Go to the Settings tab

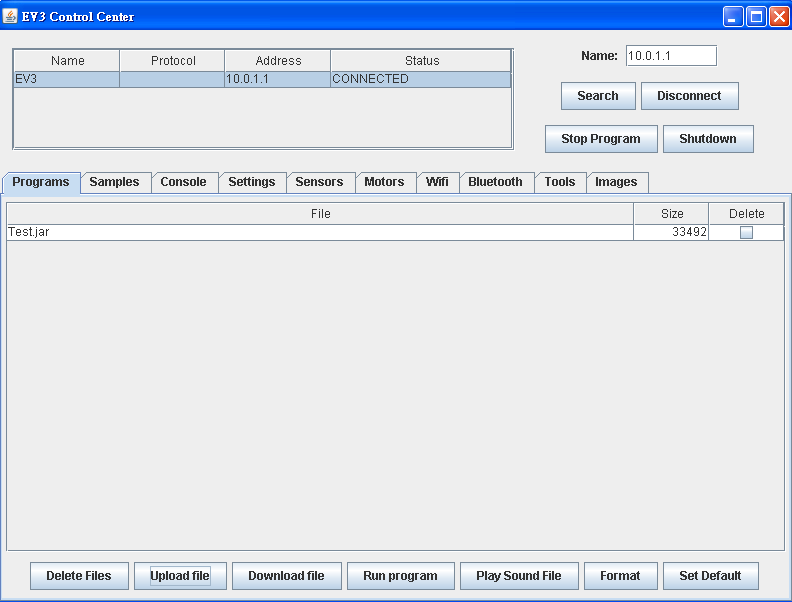click(252, 182)
